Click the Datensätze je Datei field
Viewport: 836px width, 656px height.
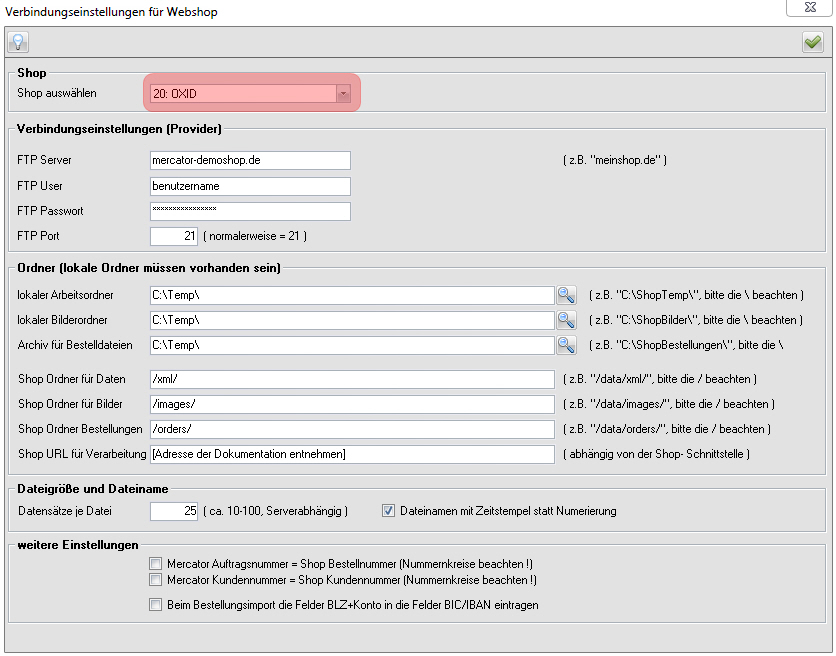pyautogui.click(x=174, y=511)
